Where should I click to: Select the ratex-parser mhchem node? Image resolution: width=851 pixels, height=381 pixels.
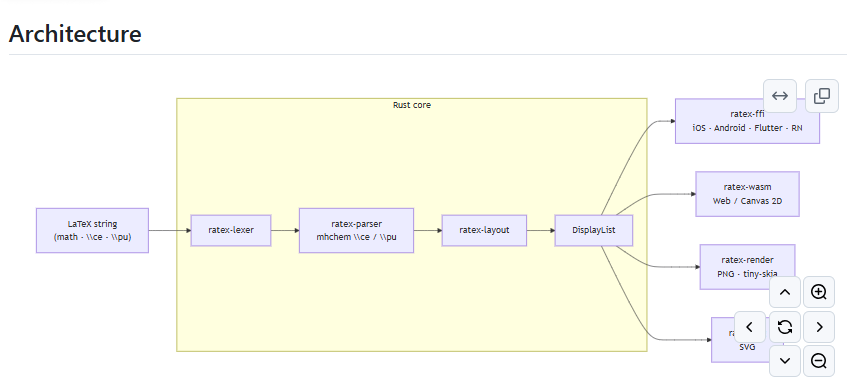[x=357, y=230]
